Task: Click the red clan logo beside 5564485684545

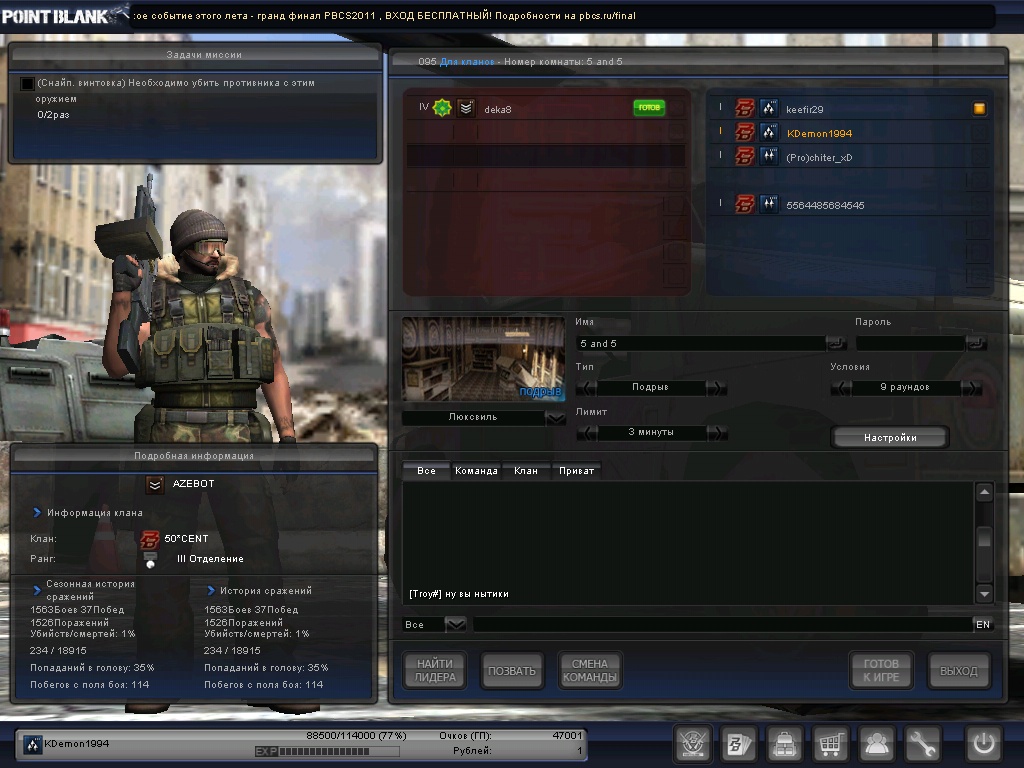Action: [x=744, y=204]
